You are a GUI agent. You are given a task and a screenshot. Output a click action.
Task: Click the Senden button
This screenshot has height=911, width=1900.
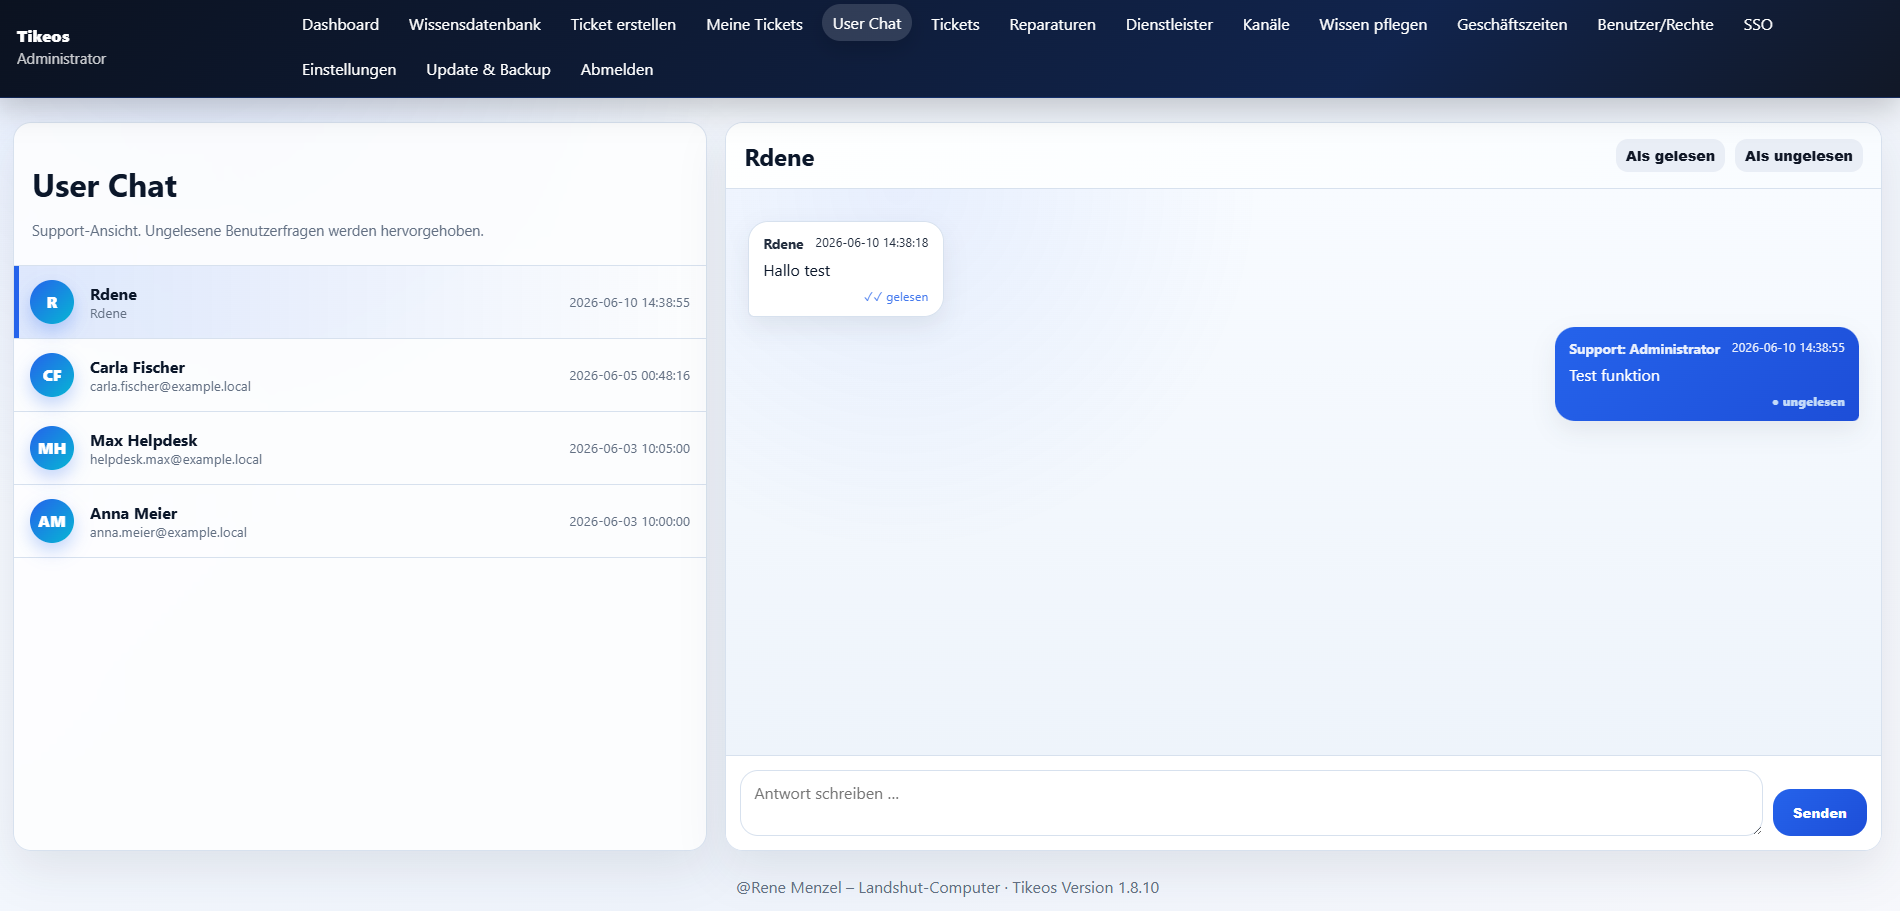1819,813
